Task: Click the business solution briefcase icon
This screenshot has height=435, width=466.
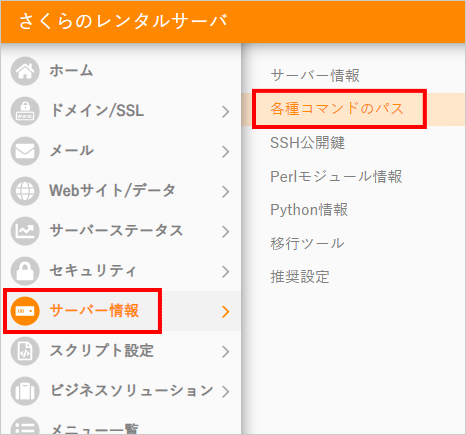Action: click(25, 391)
